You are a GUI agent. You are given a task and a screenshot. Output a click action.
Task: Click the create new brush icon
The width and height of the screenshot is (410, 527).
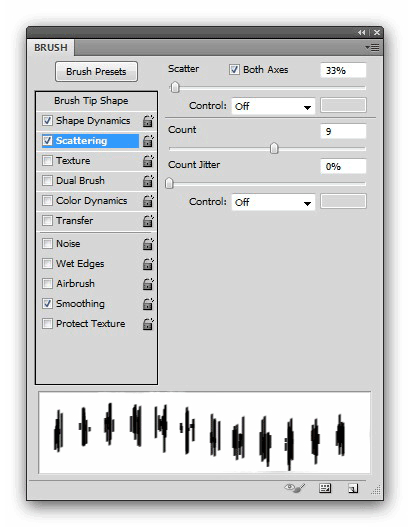pos(353,488)
